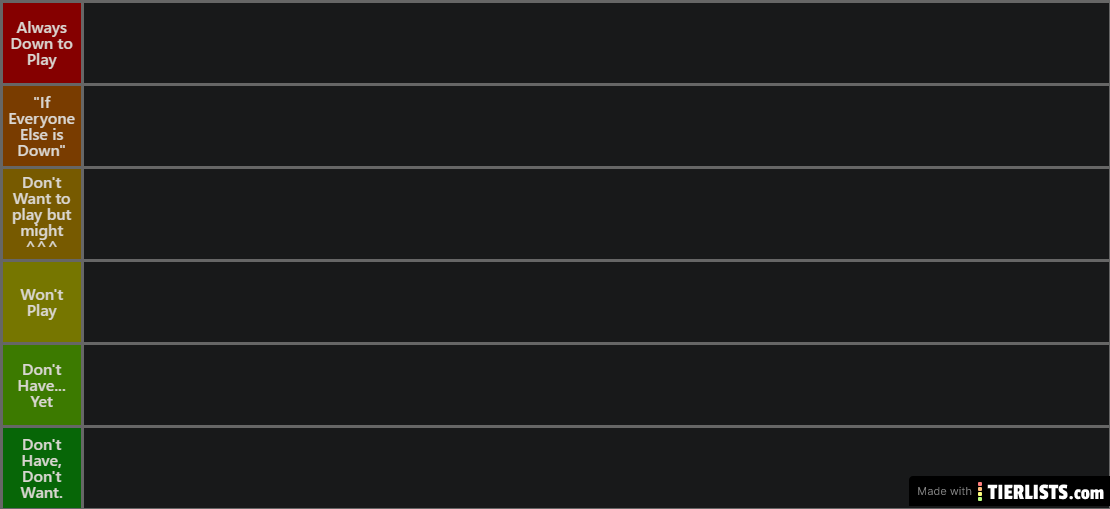Select the "Don't Have... Yet" tier label
Image resolution: width=1110 pixels, height=509 pixels.
[42, 385]
